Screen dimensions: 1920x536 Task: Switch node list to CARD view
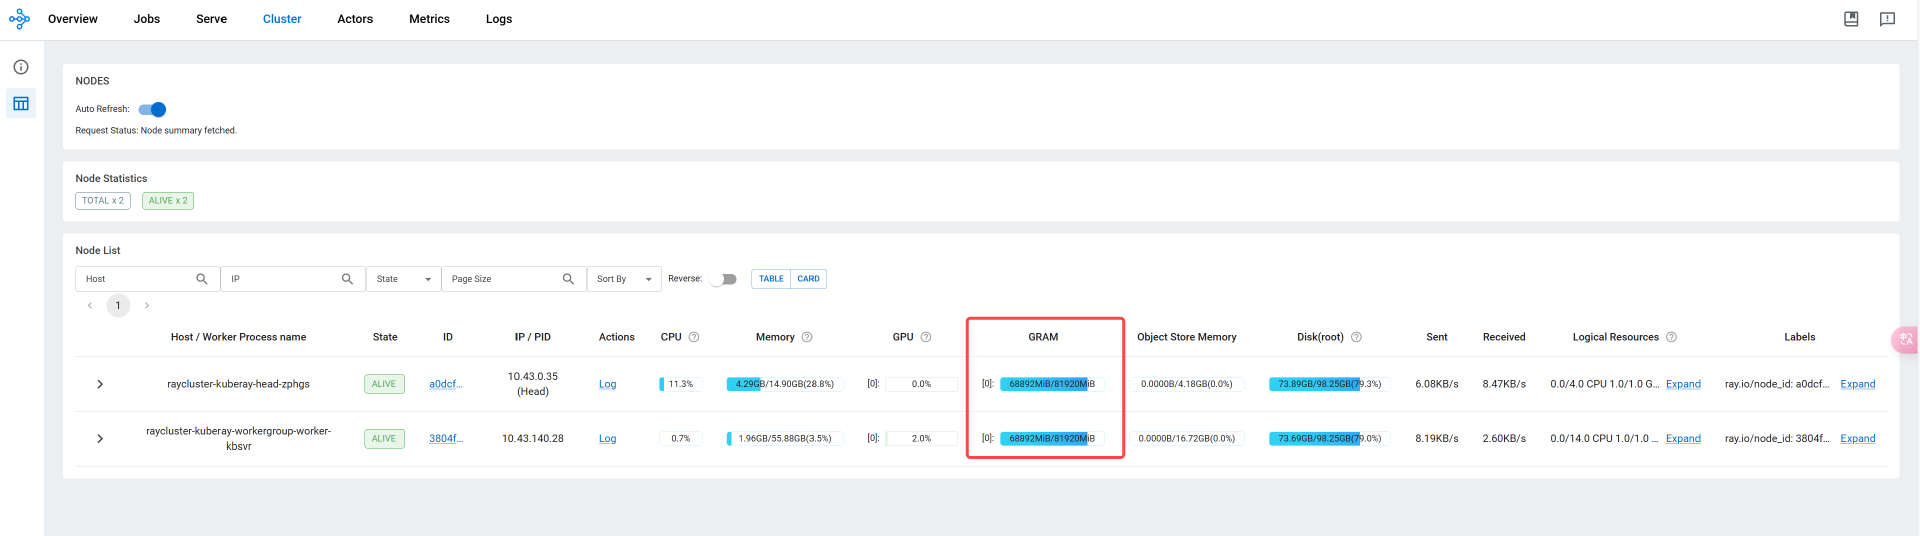pos(808,279)
